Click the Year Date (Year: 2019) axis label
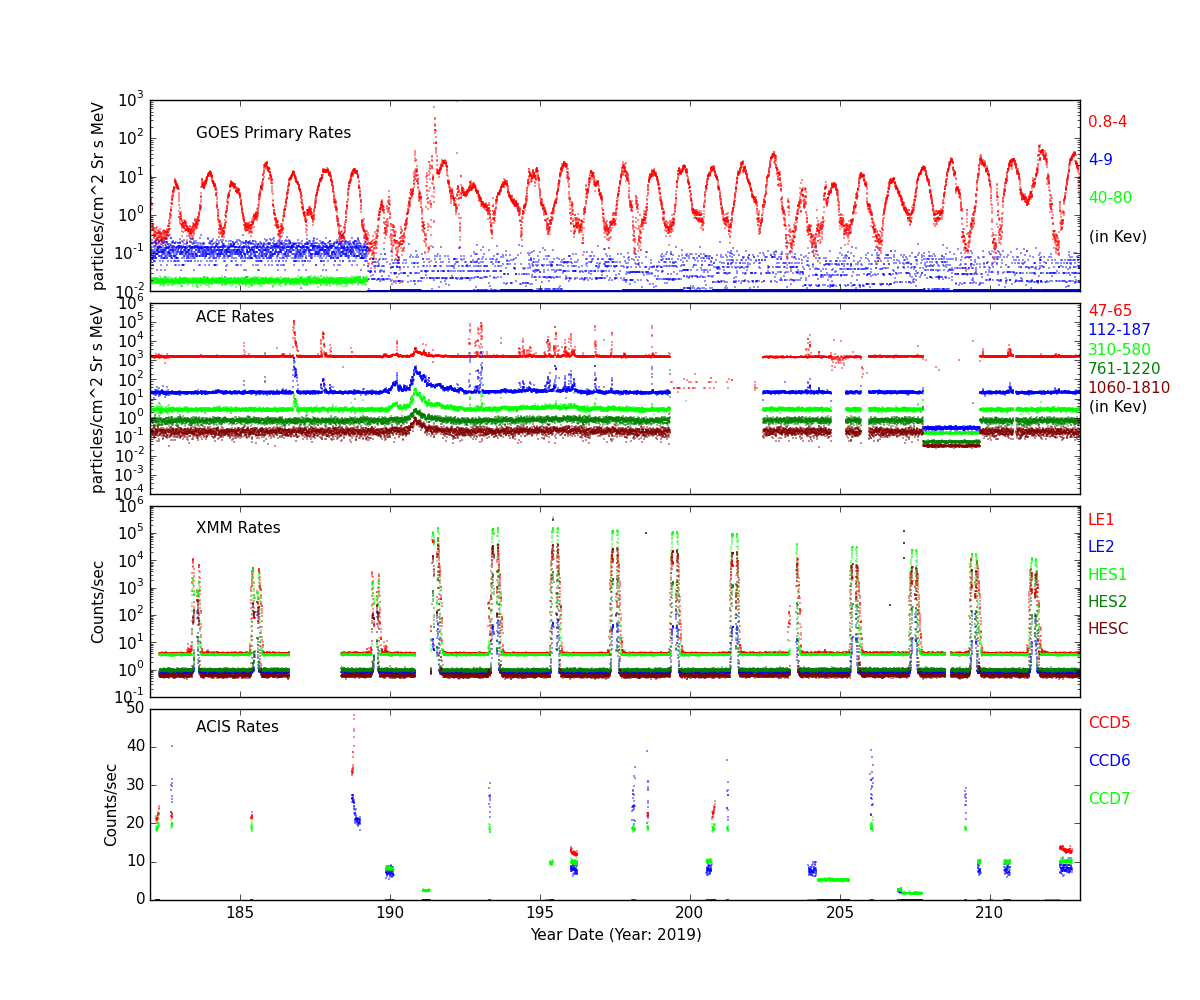Screen dimensions: 1200x1000 pyautogui.click(x=615, y=935)
